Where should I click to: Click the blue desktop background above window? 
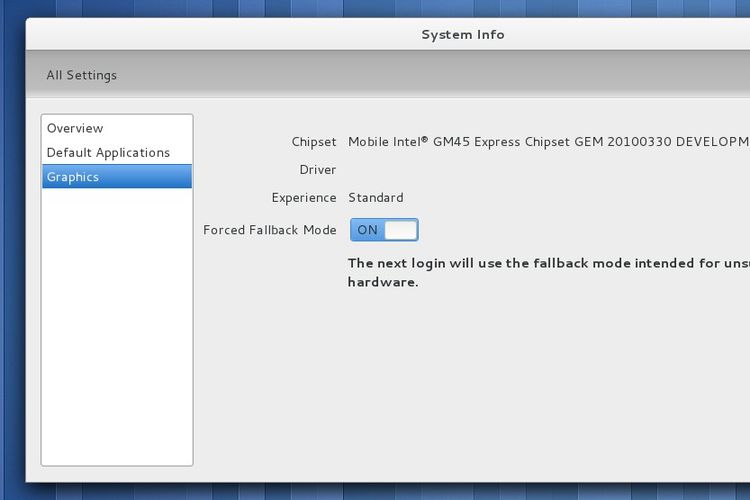tap(400, 8)
